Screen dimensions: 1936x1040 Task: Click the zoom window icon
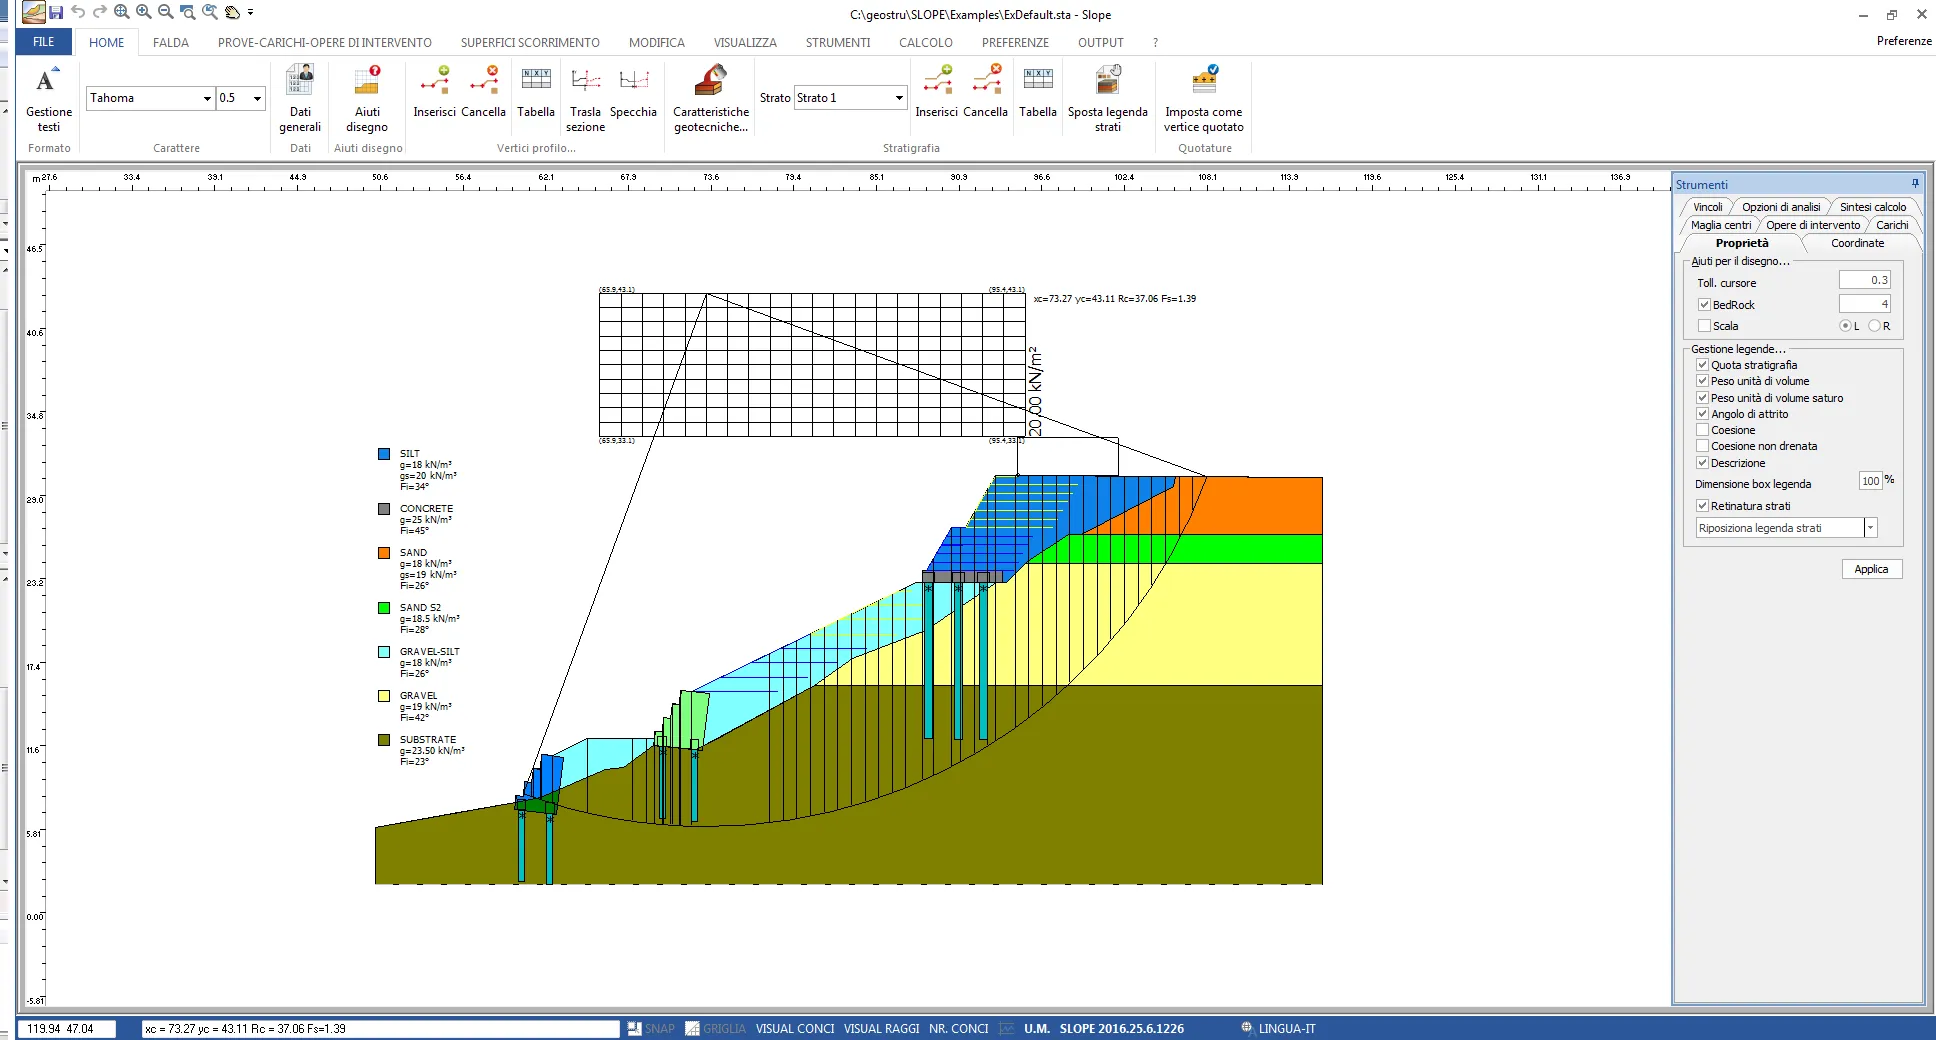[188, 12]
